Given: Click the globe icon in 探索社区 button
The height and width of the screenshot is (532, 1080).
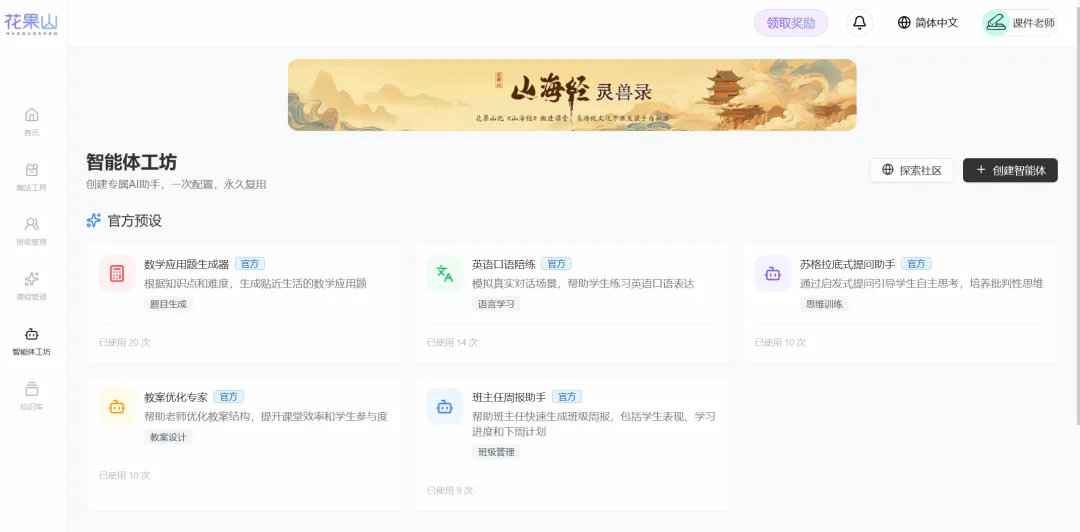Looking at the screenshot, I should [888, 170].
